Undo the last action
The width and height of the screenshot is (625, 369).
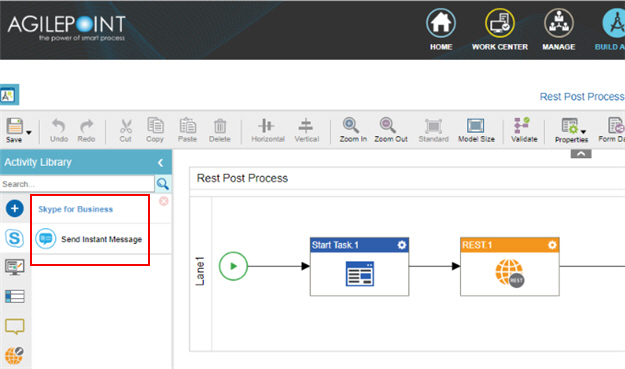pyautogui.click(x=59, y=130)
